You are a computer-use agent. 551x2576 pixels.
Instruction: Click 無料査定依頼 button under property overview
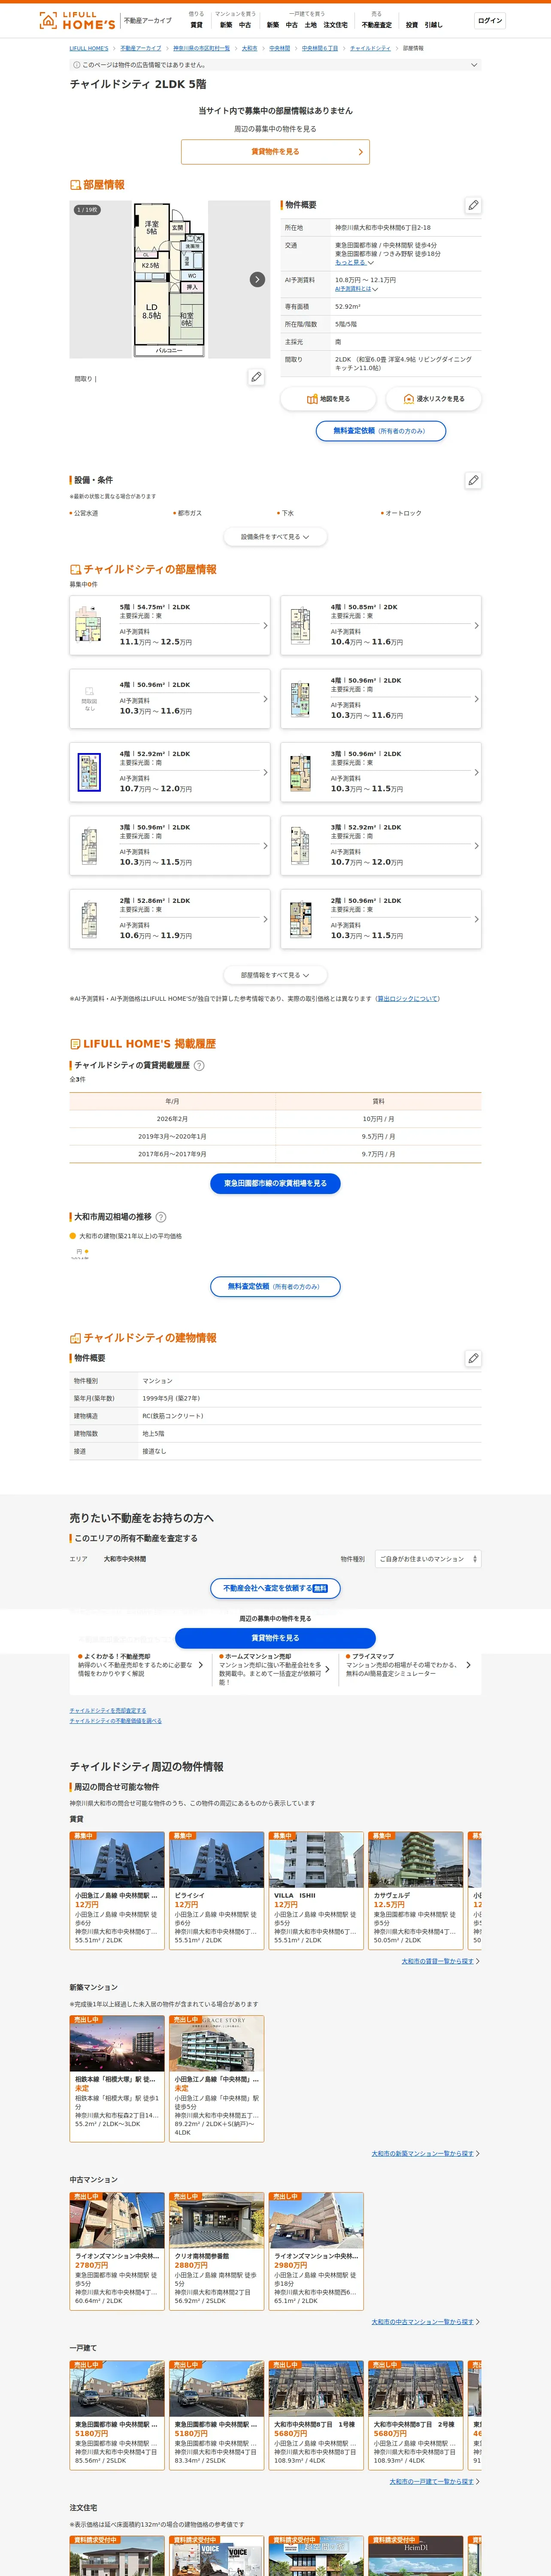click(x=380, y=431)
